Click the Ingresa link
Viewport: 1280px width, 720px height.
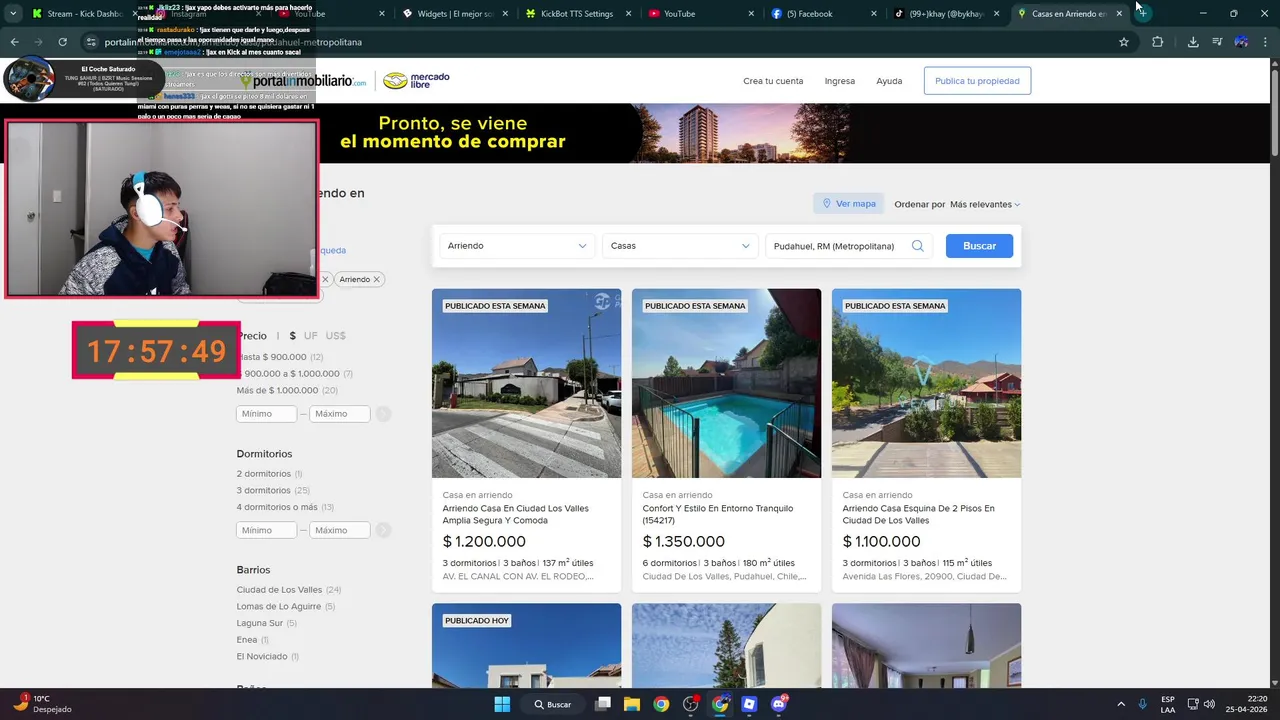click(x=840, y=81)
